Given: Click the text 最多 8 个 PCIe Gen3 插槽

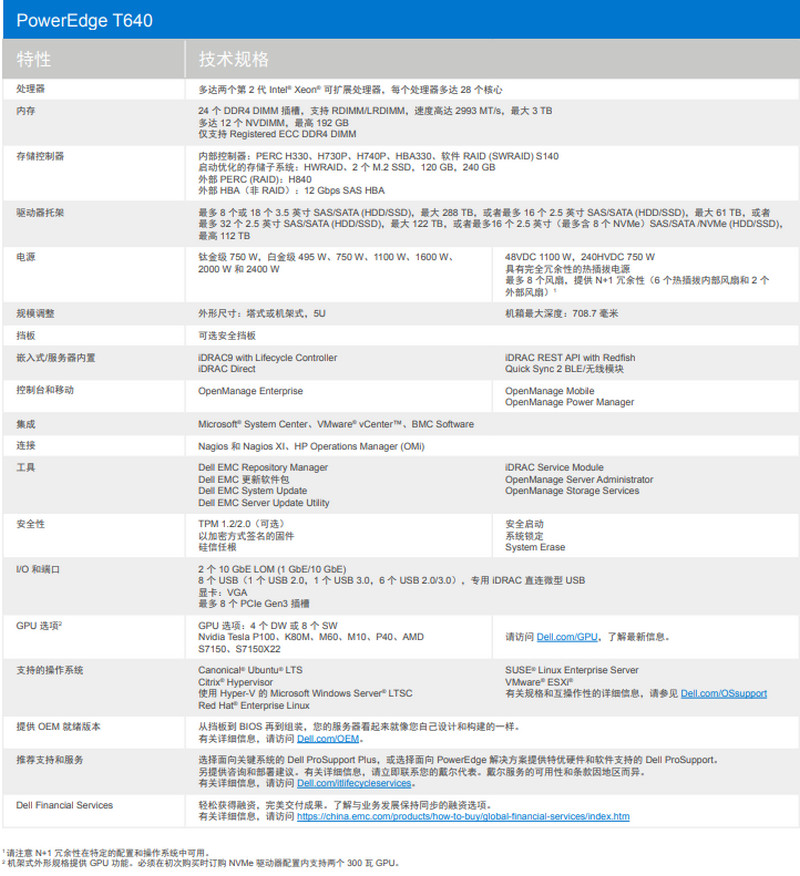Looking at the screenshot, I should (254, 603).
